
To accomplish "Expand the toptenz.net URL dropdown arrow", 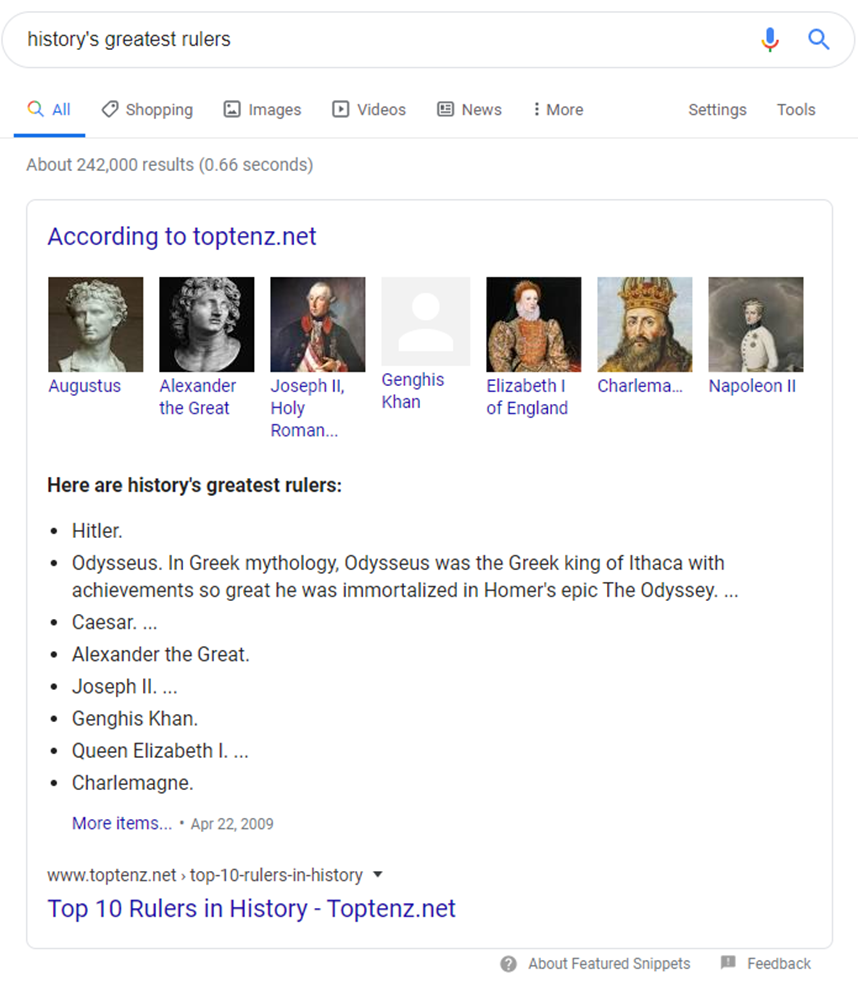I will pyautogui.click(x=377, y=874).
